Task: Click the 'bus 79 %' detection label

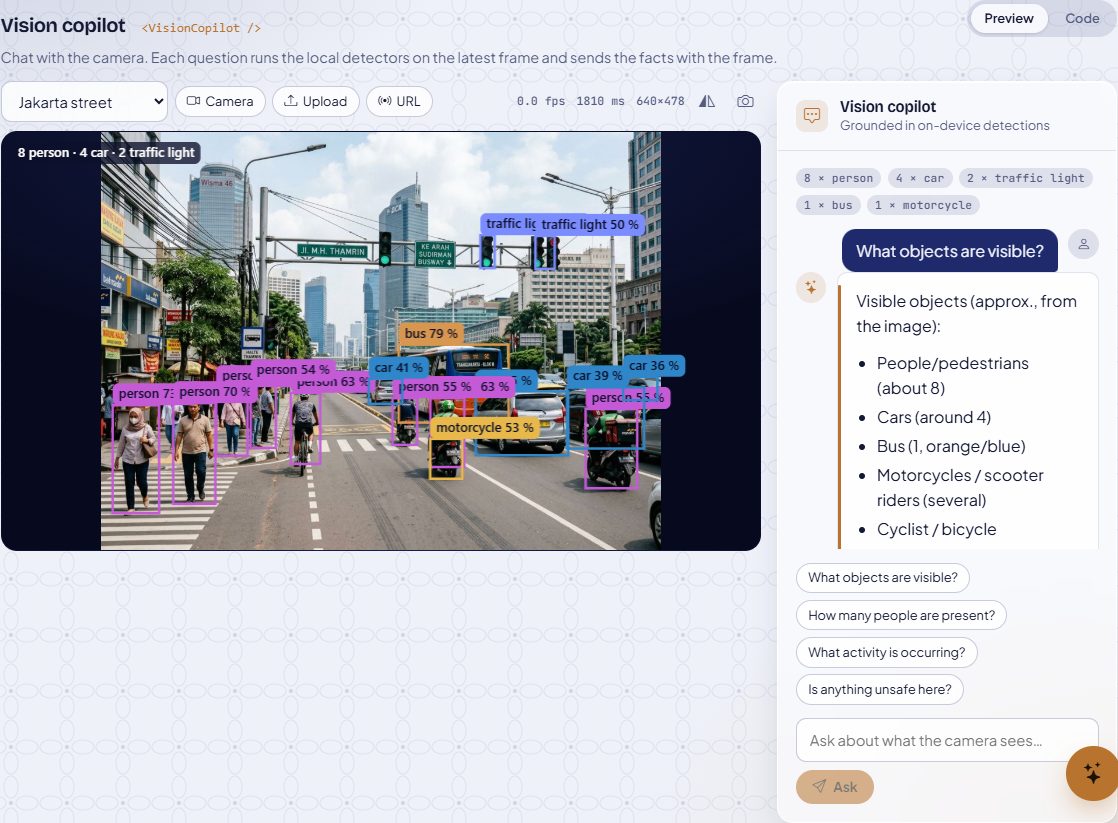Action: pyautogui.click(x=431, y=333)
